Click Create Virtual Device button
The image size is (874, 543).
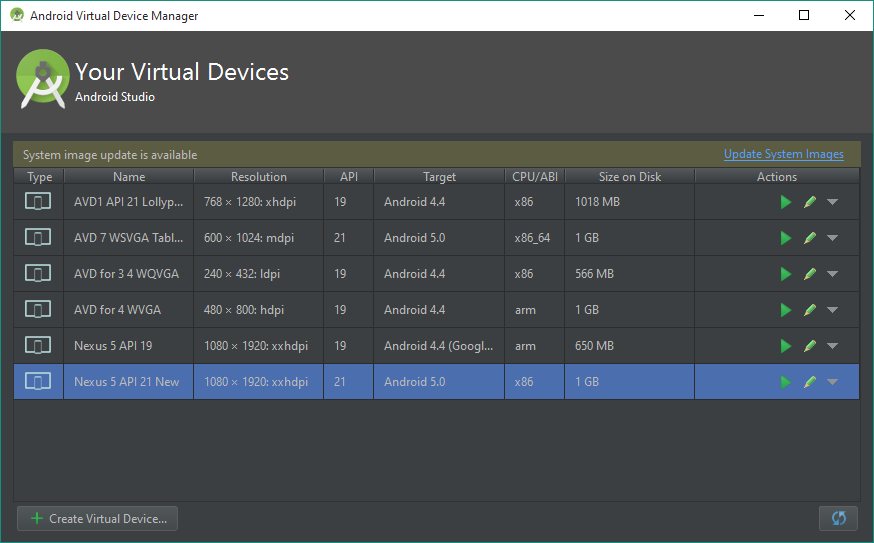pyautogui.click(x=98, y=518)
